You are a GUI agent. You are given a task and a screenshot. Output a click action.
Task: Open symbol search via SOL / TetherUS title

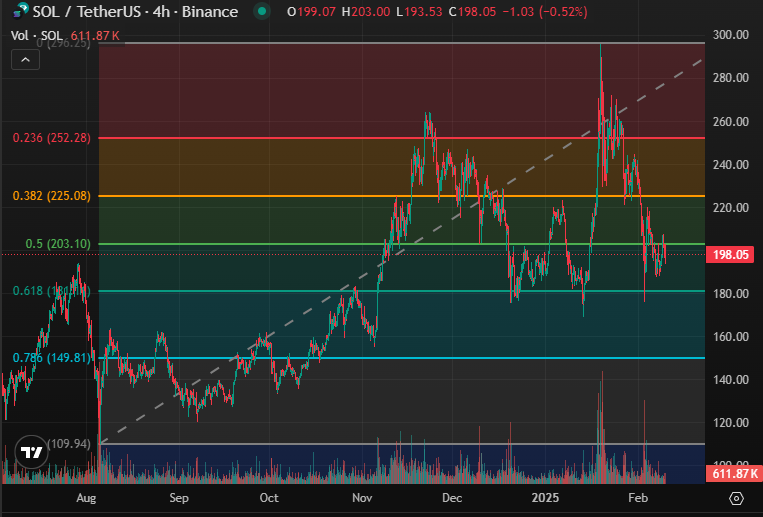pos(135,11)
